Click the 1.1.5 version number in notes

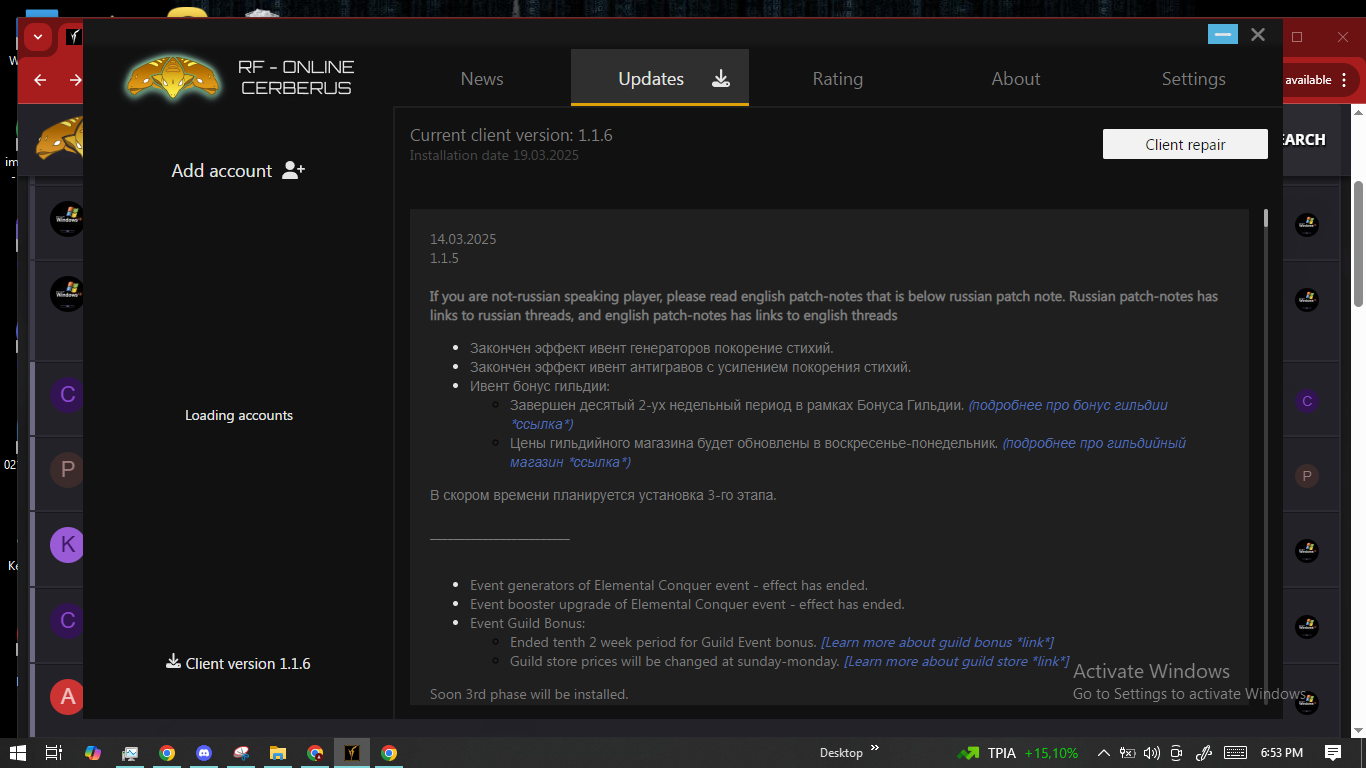click(x=444, y=258)
